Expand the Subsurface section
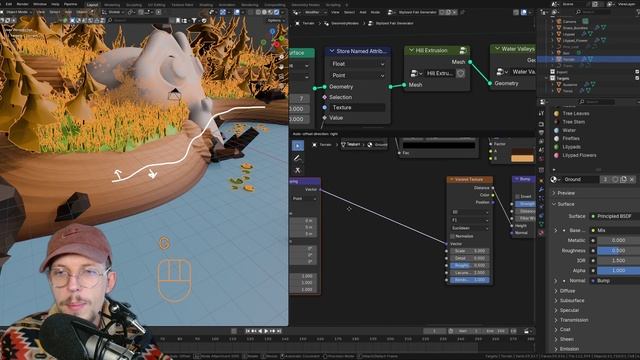 pos(571,301)
